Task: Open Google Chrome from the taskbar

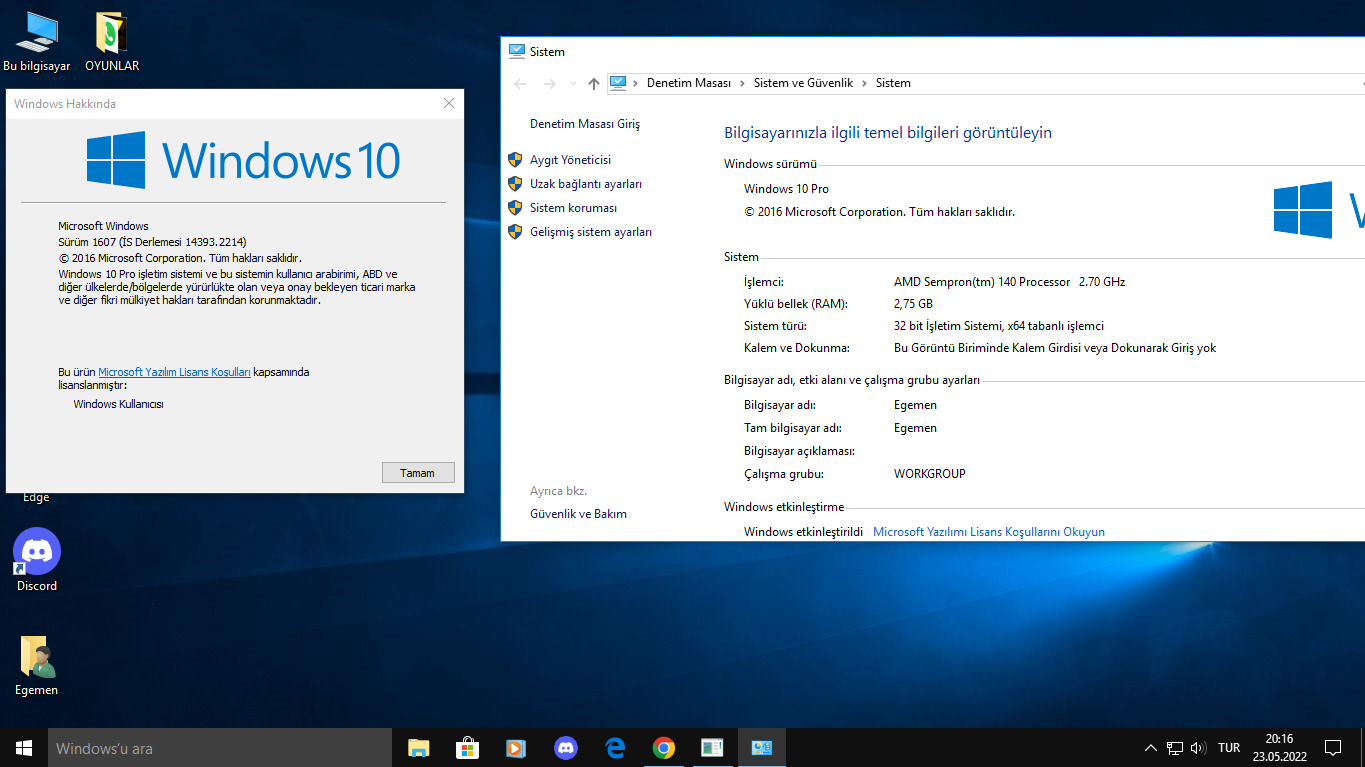Action: coord(664,748)
